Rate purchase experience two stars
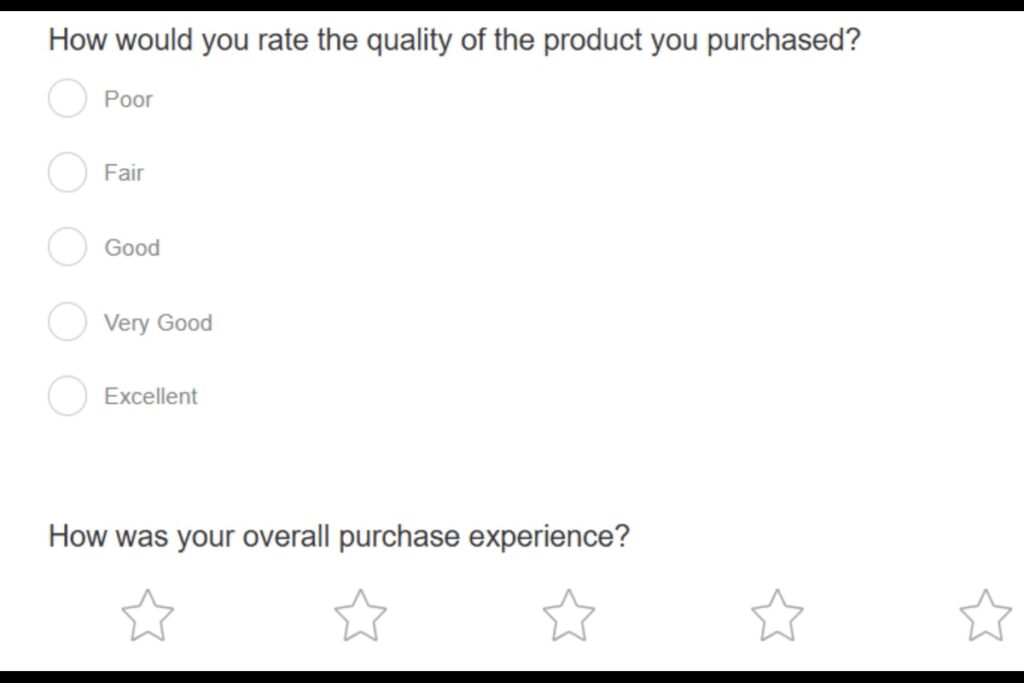 pos(360,615)
